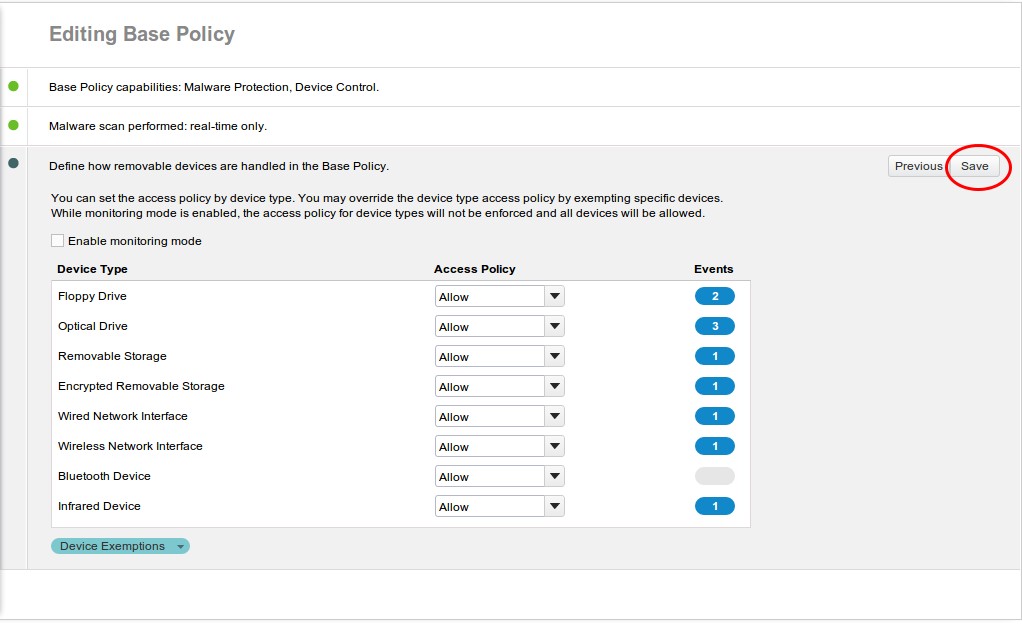View Optical Drive events badge showing 3

coord(714,326)
